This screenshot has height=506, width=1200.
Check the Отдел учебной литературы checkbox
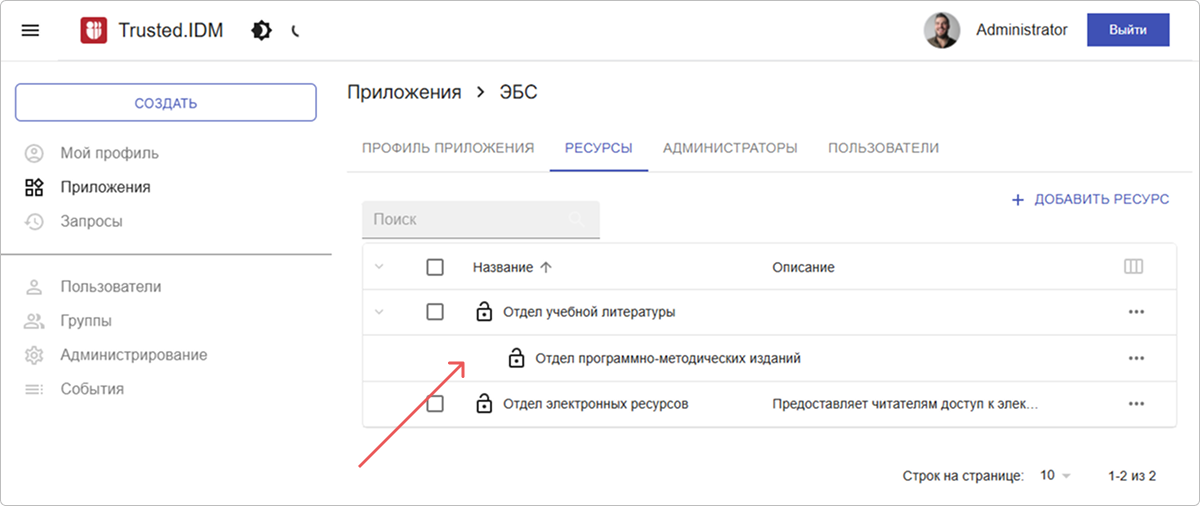[x=435, y=312]
